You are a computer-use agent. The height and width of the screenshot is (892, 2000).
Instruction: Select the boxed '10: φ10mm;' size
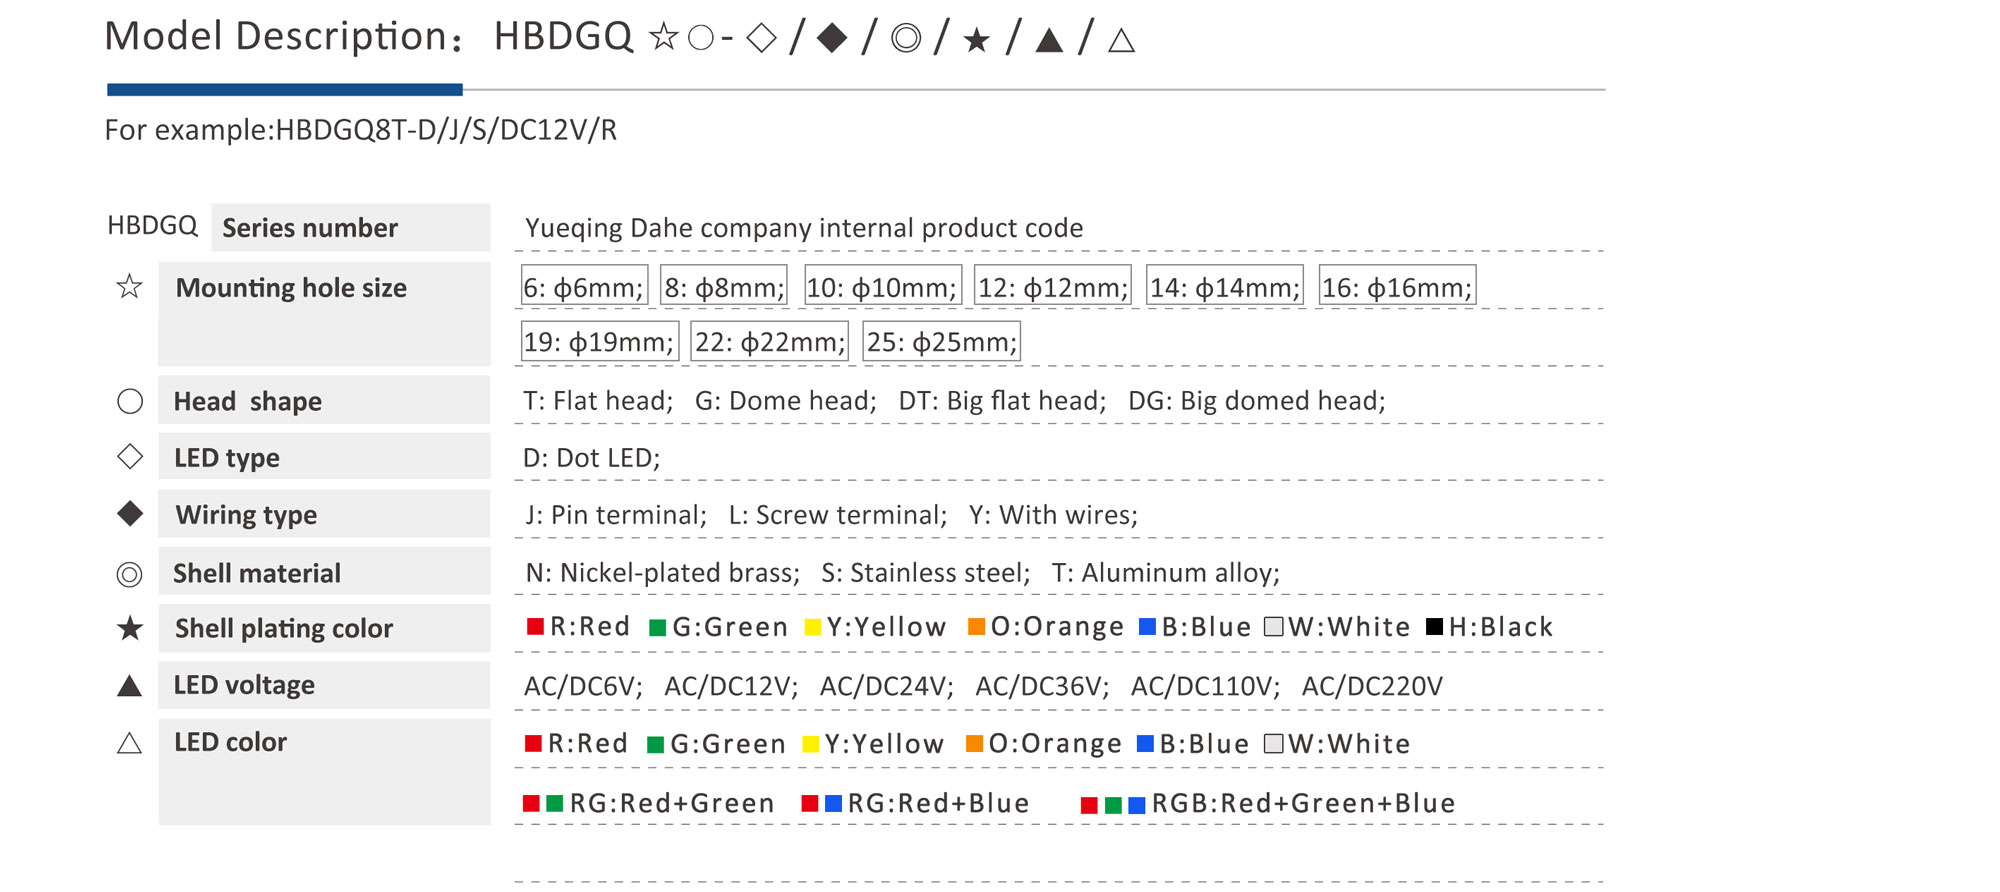883,286
